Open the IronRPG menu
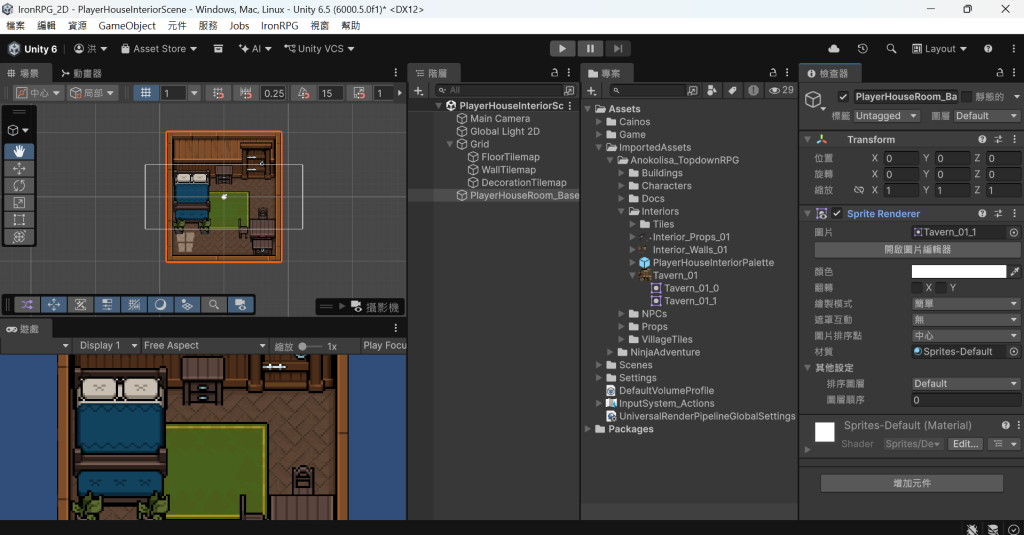Viewport: 1024px width, 535px height. point(280,25)
